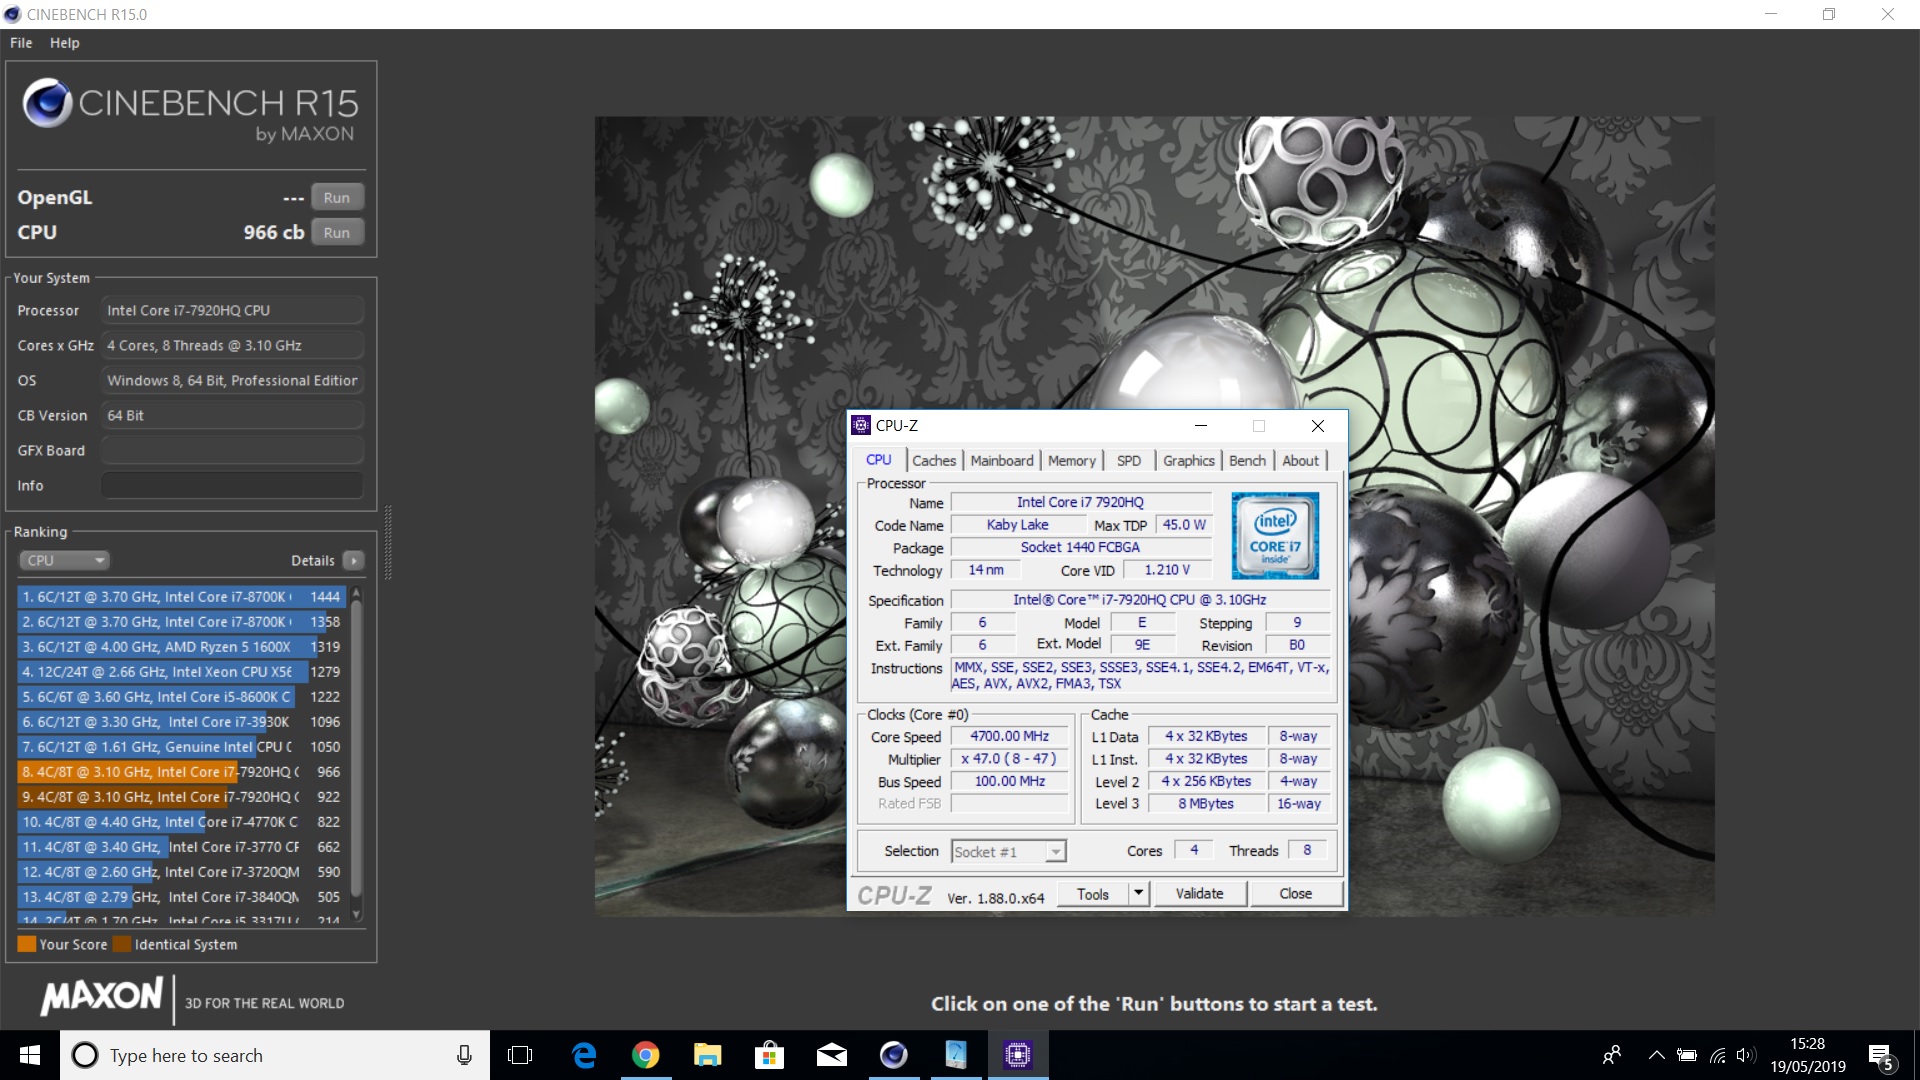Open the Help menu

65,43
